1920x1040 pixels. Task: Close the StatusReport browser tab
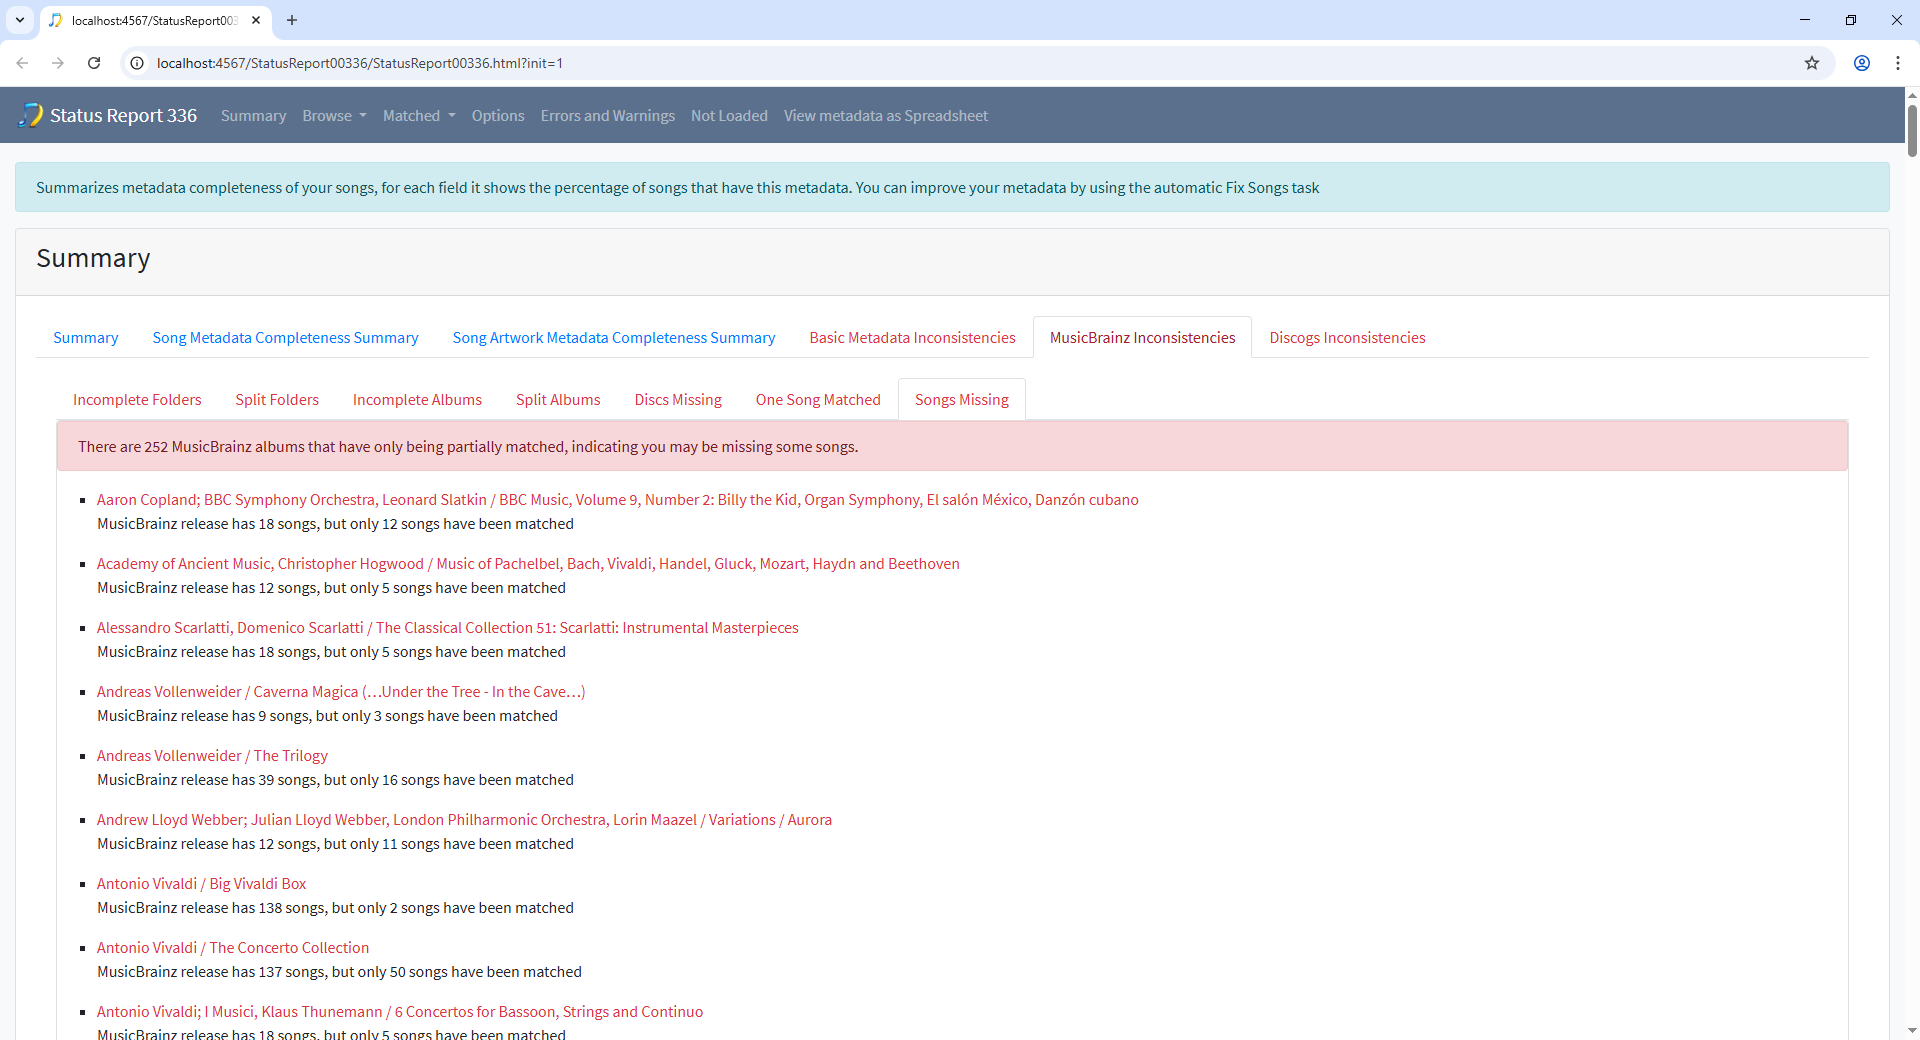(256, 20)
